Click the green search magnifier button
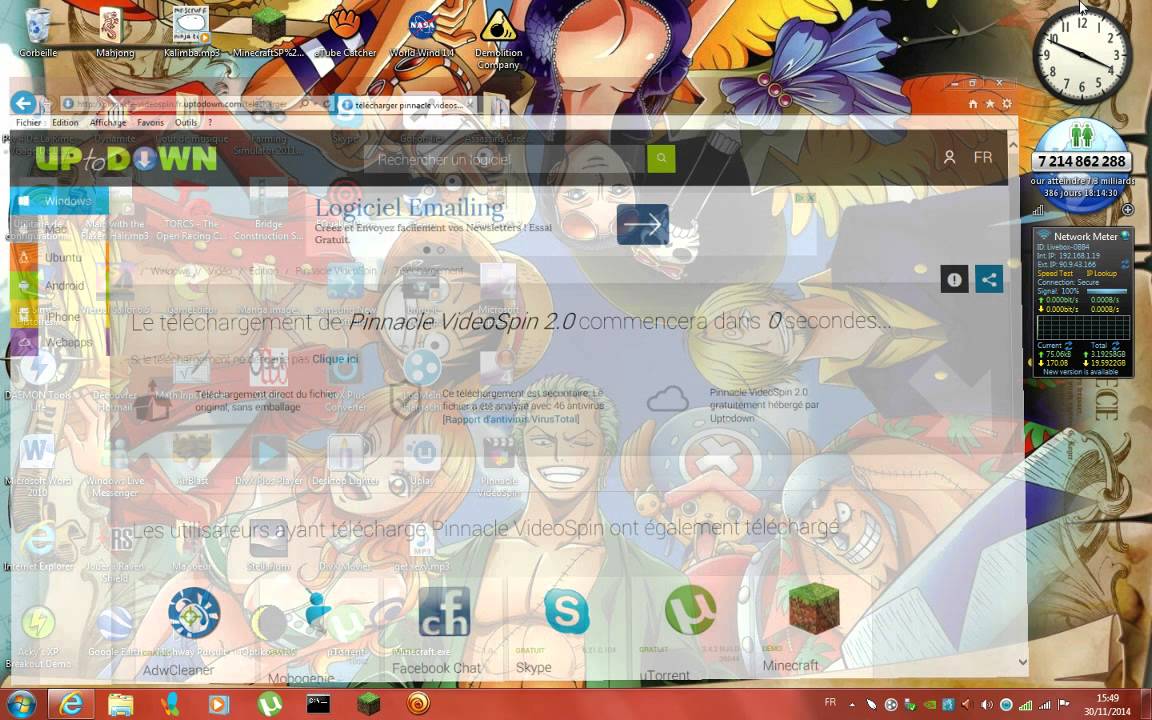The image size is (1152, 720). pos(661,159)
